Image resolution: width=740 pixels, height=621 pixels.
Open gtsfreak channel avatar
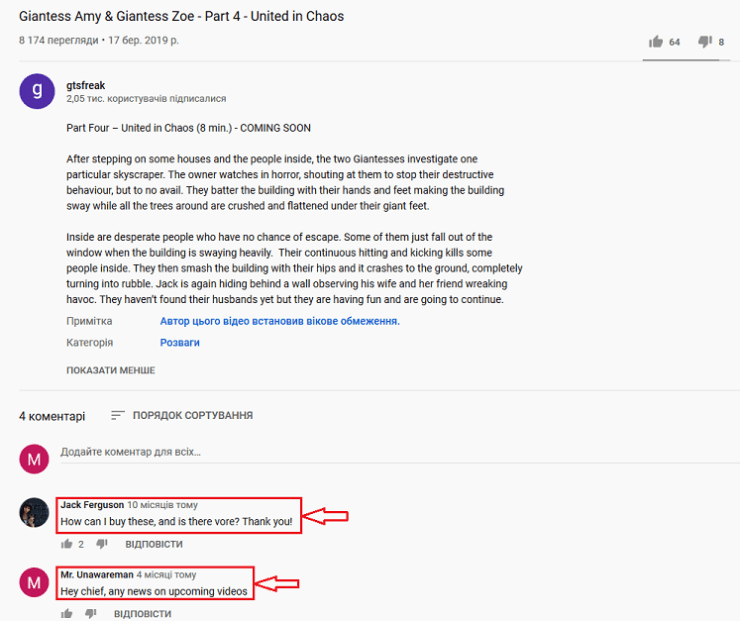click(x=37, y=91)
